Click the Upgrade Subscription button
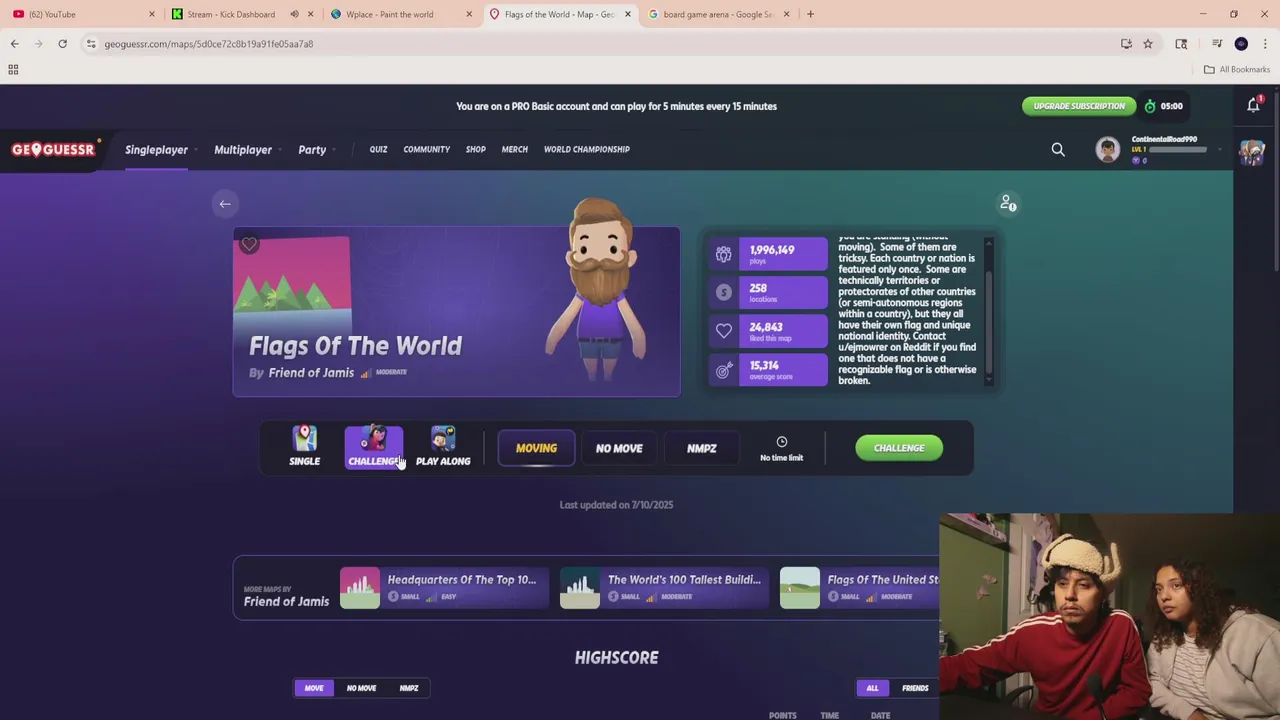This screenshot has height=720, width=1280. click(1079, 106)
